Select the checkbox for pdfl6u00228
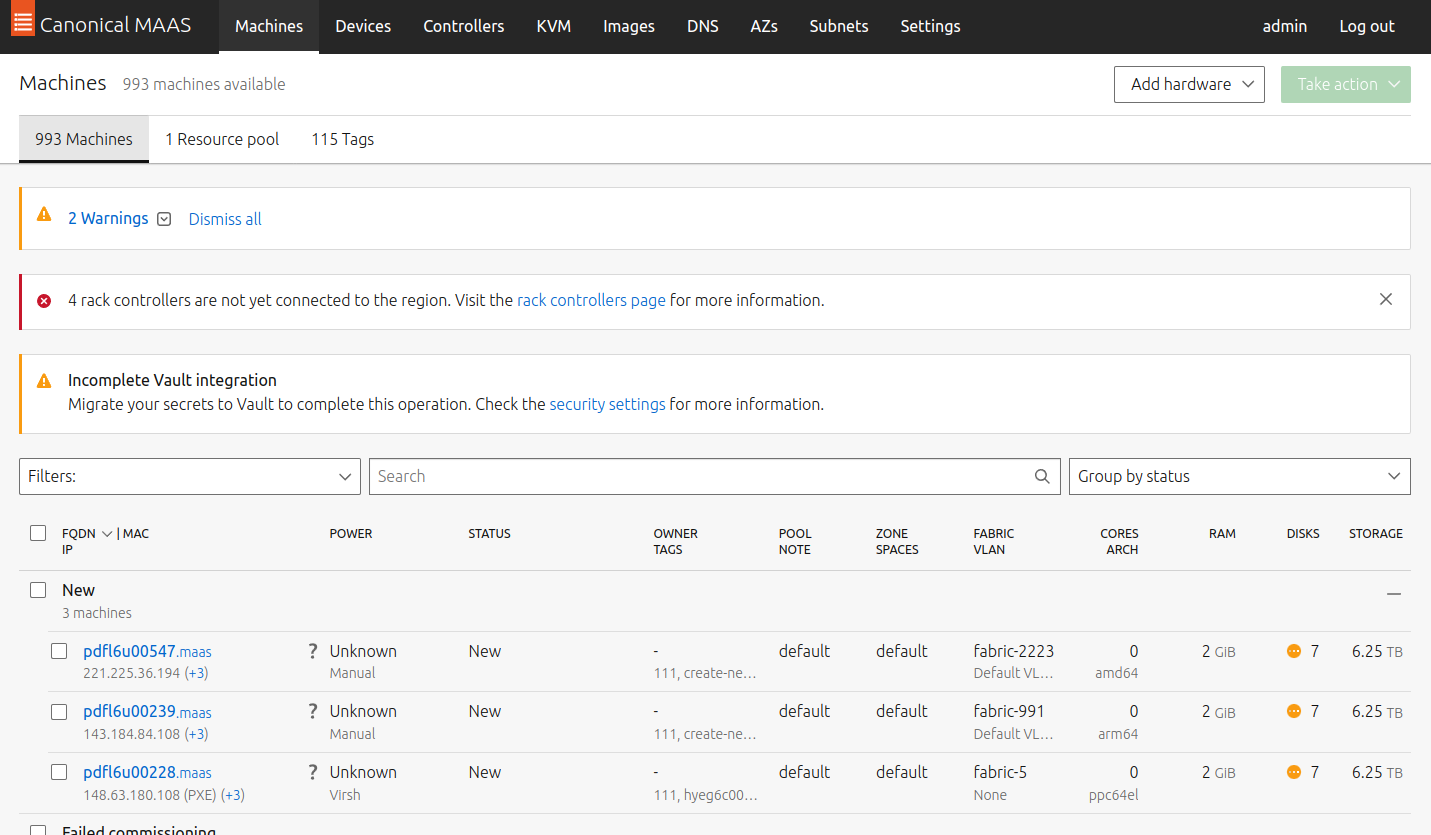The height and width of the screenshot is (835, 1431). click(58, 772)
